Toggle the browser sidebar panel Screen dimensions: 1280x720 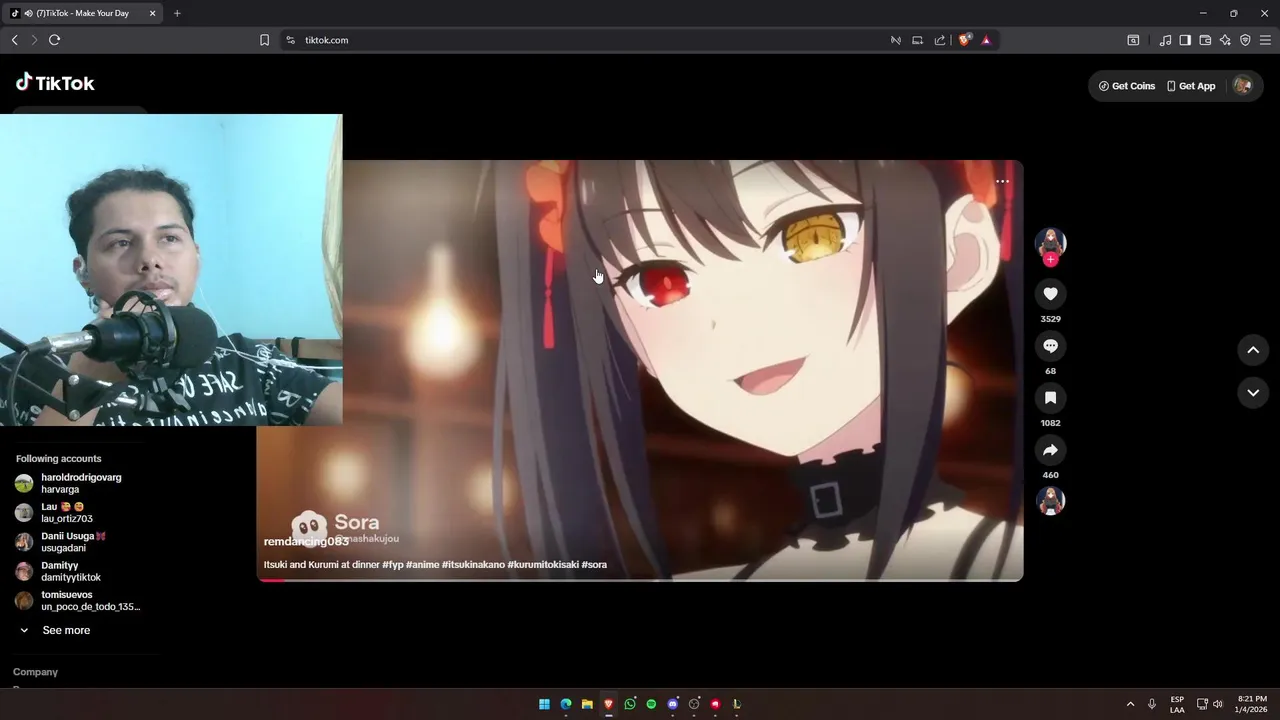click(x=1185, y=40)
